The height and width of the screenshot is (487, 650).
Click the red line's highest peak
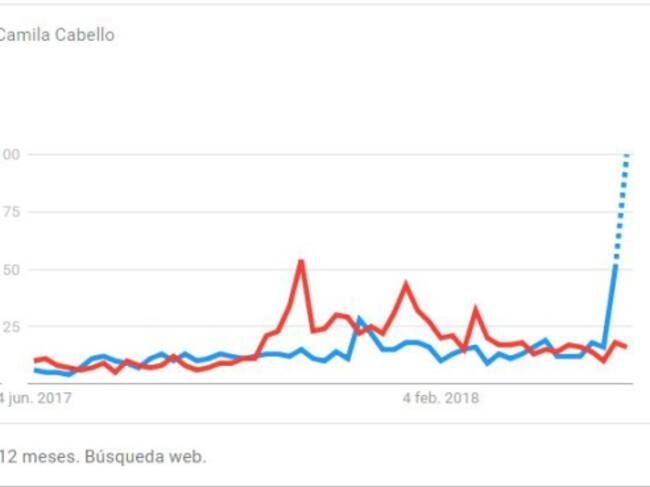coord(301,262)
